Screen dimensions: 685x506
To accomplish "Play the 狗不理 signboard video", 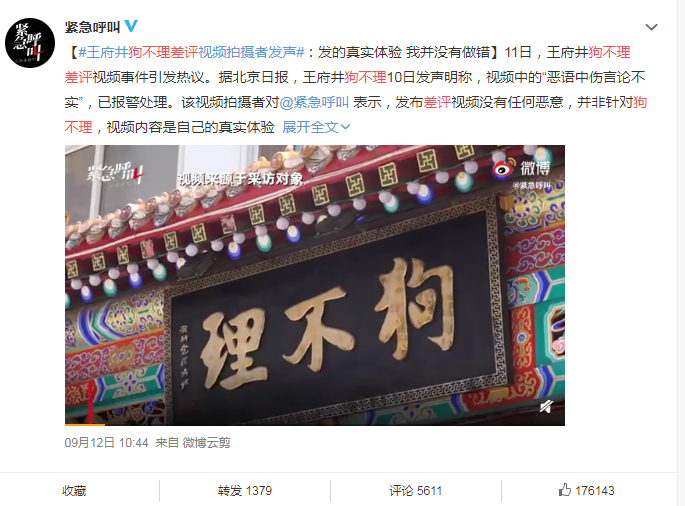I will point(315,285).
